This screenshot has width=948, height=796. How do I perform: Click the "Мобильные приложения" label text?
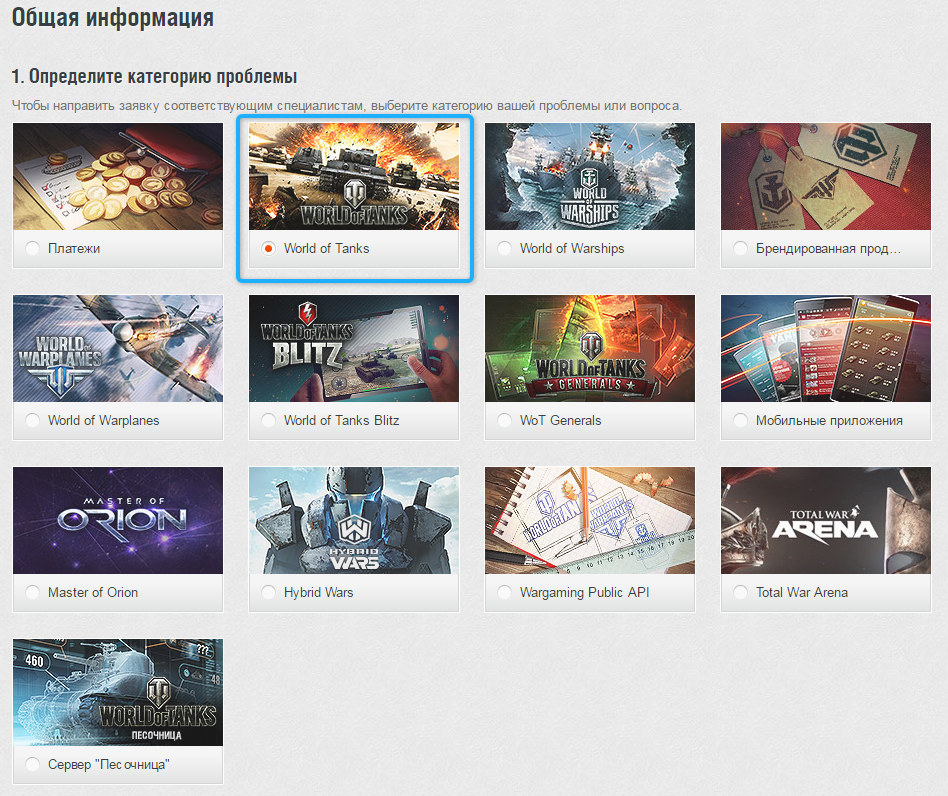coord(829,421)
